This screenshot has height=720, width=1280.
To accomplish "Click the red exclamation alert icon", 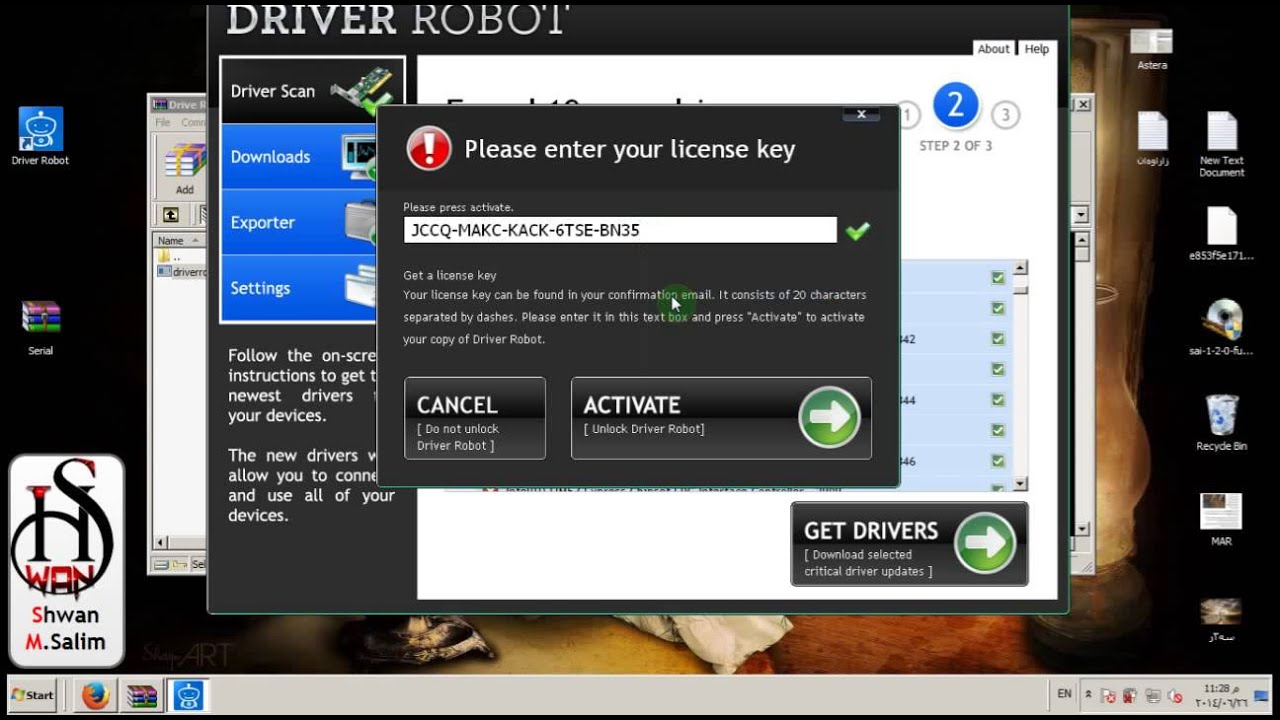I will [x=429, y=149].
